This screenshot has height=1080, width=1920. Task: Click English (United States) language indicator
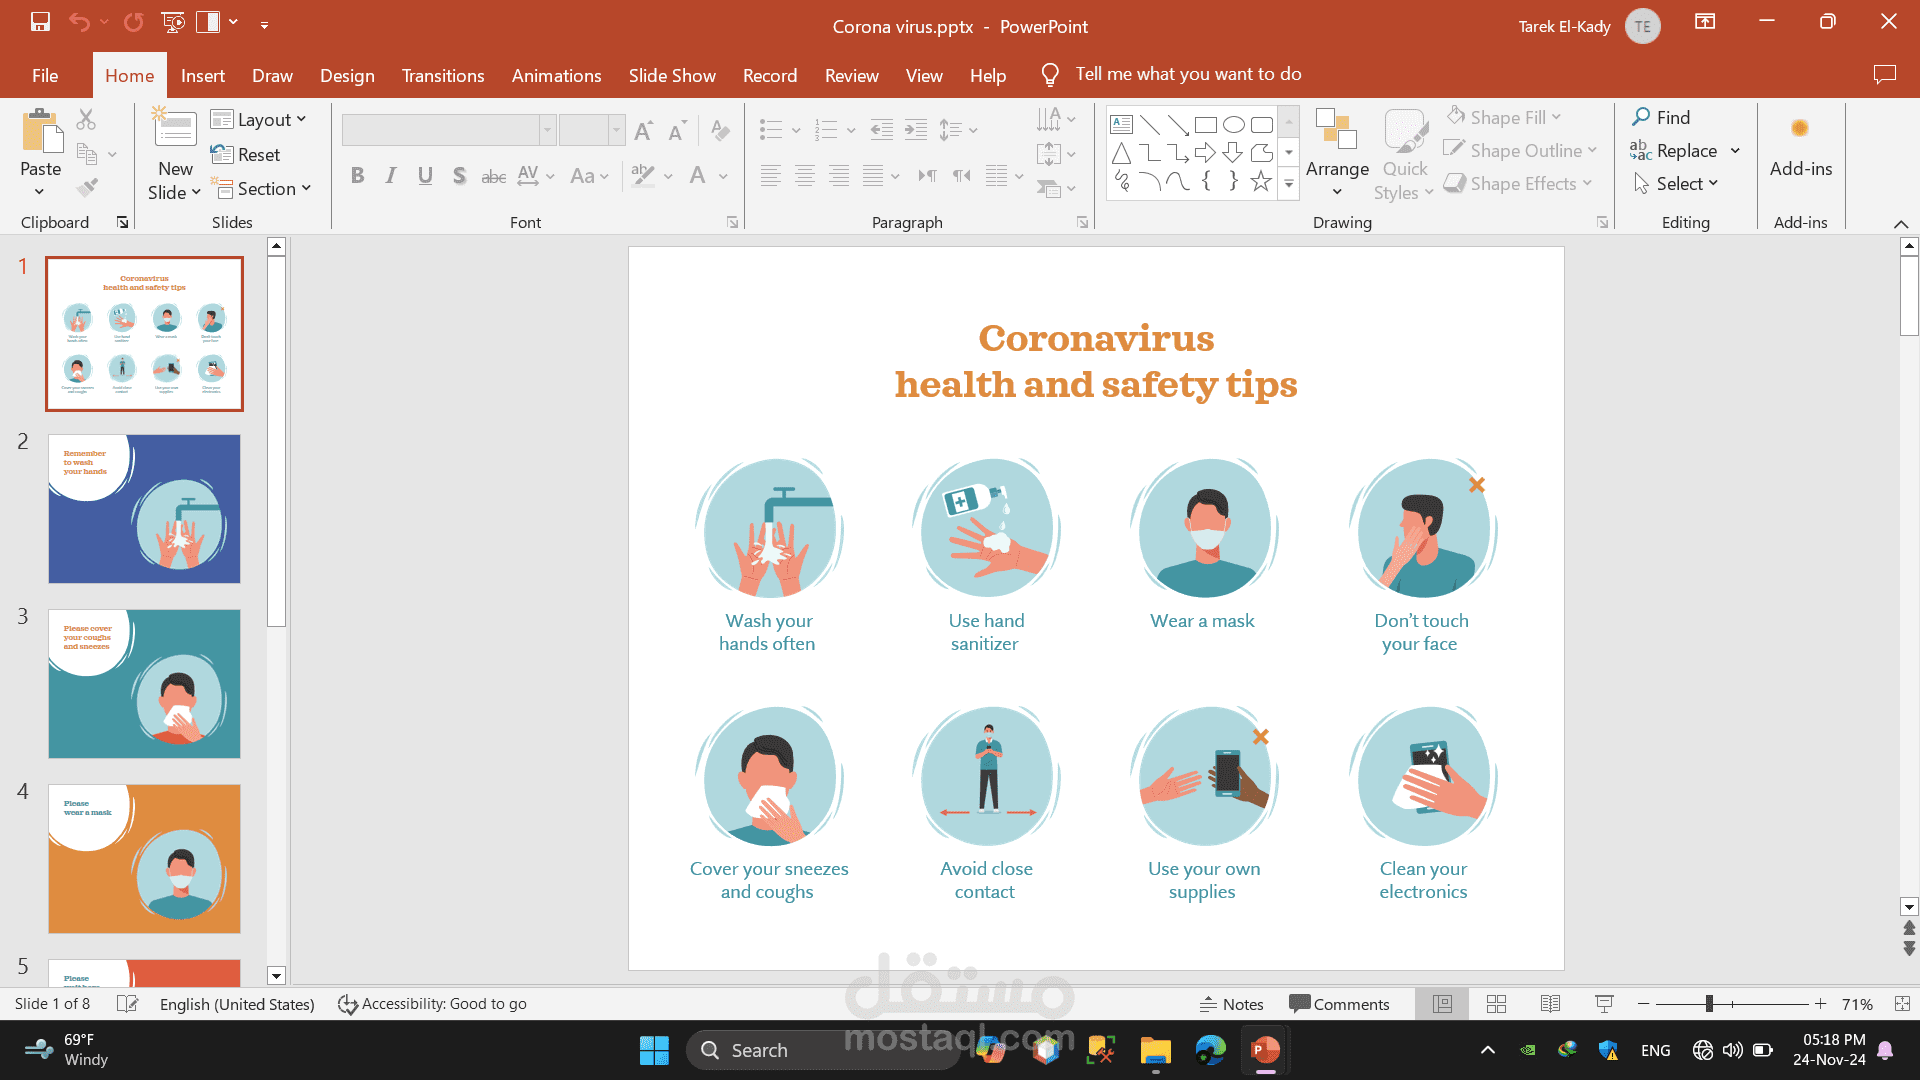click(x=237, y=1004)
